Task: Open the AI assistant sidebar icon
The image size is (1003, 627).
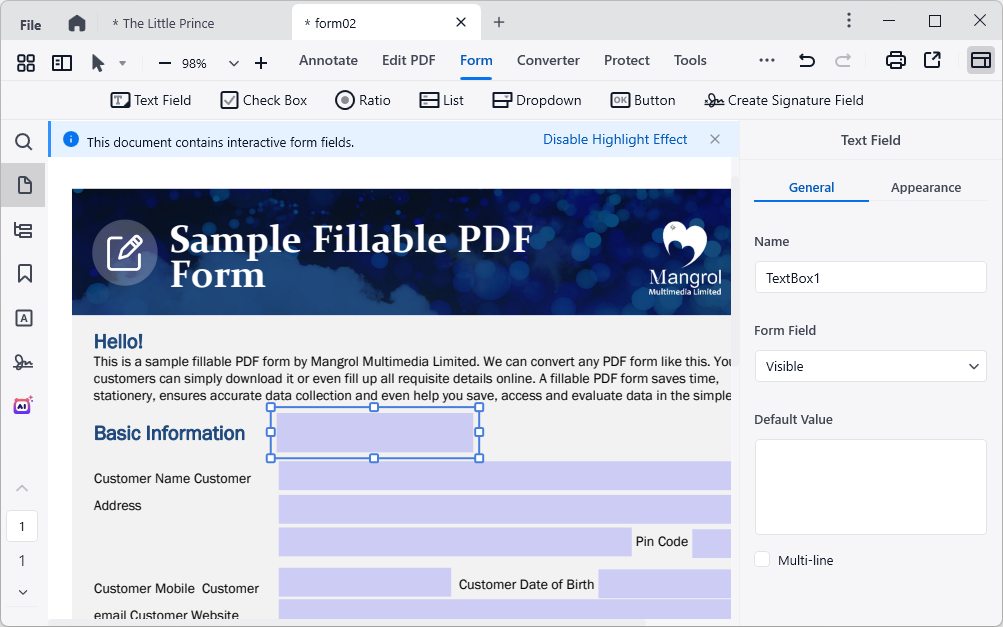Action: (24, 406)
